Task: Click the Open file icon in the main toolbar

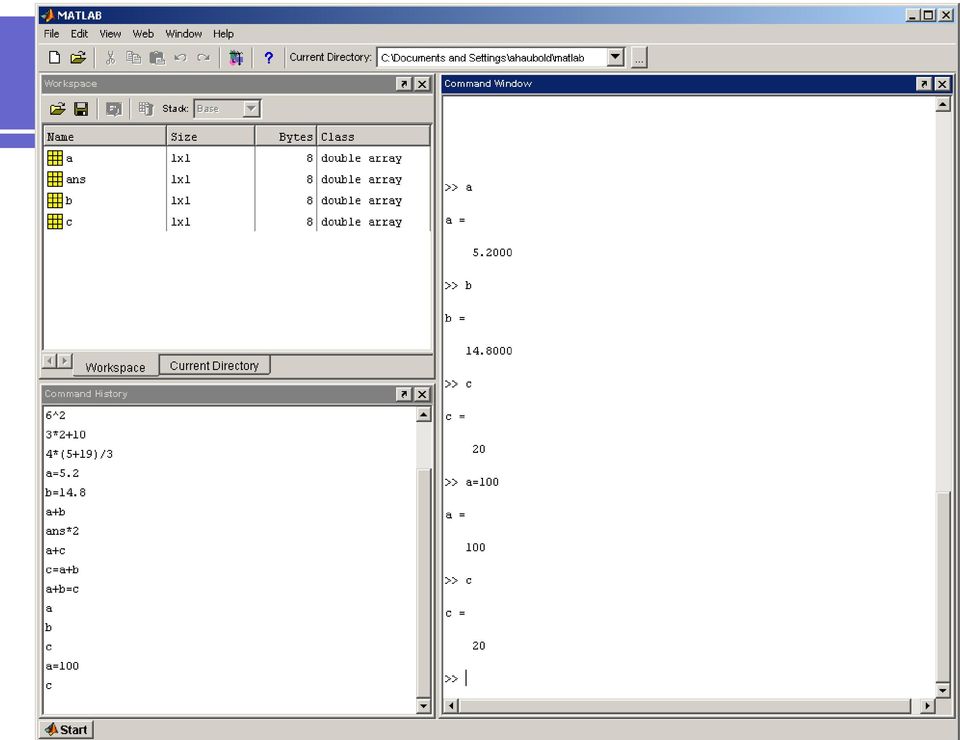Action: pos(78,58)
